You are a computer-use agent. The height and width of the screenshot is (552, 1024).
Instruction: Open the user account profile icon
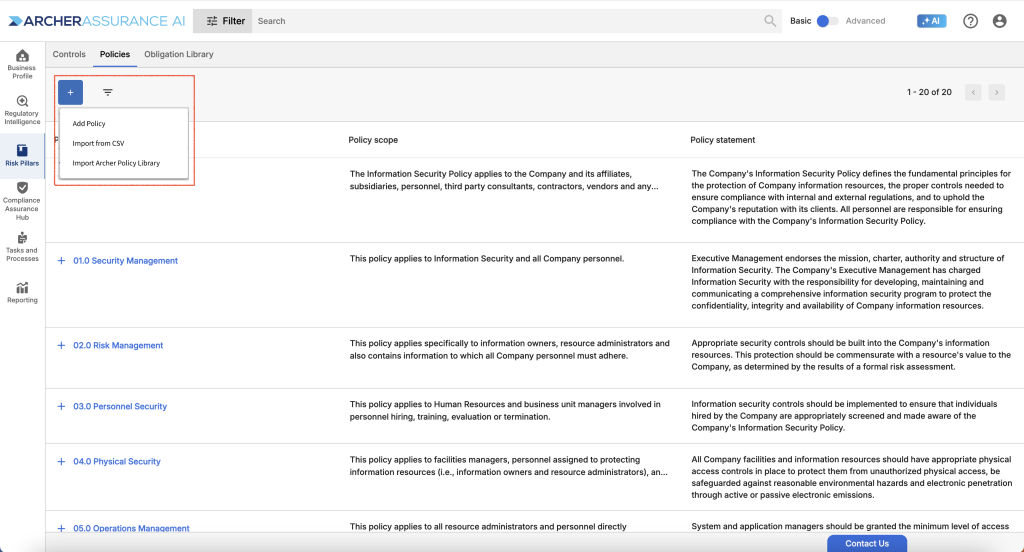999,21
